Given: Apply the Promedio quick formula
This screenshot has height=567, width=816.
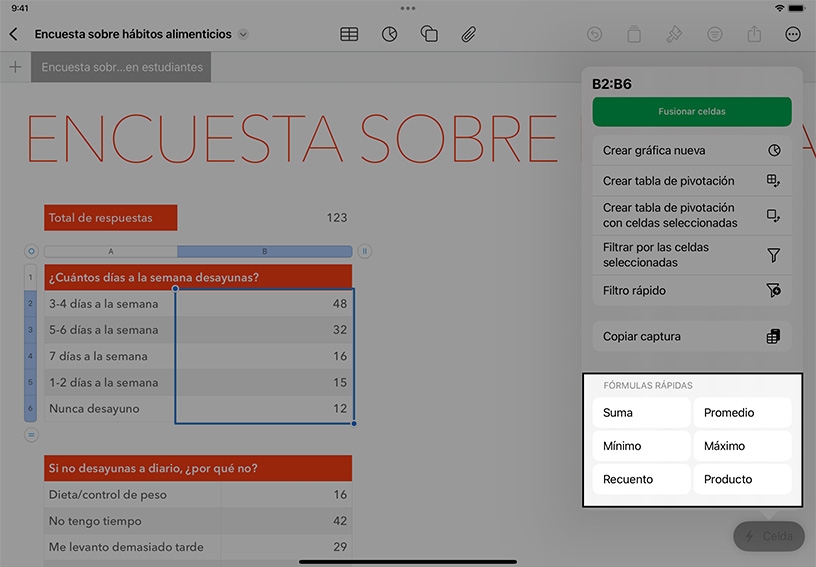Looking at the screenshot, I should tap(742, 413).
